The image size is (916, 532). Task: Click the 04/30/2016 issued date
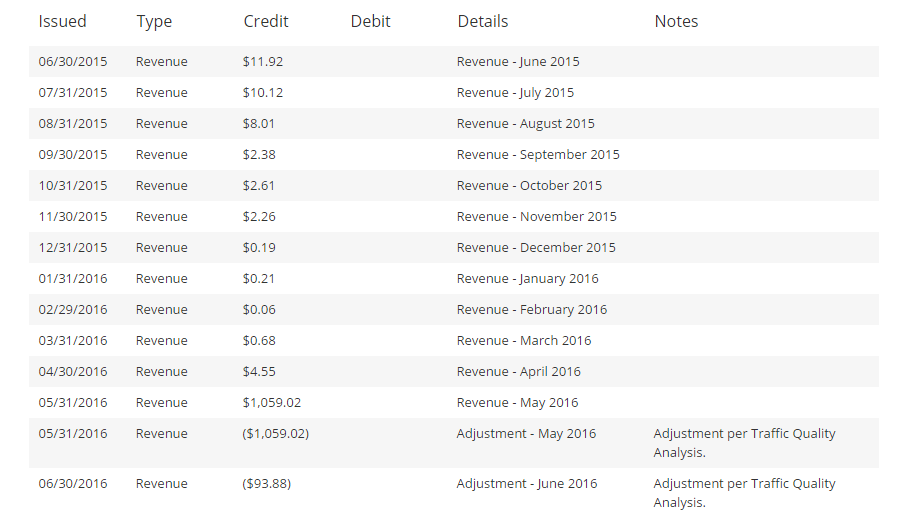(72, 371)
